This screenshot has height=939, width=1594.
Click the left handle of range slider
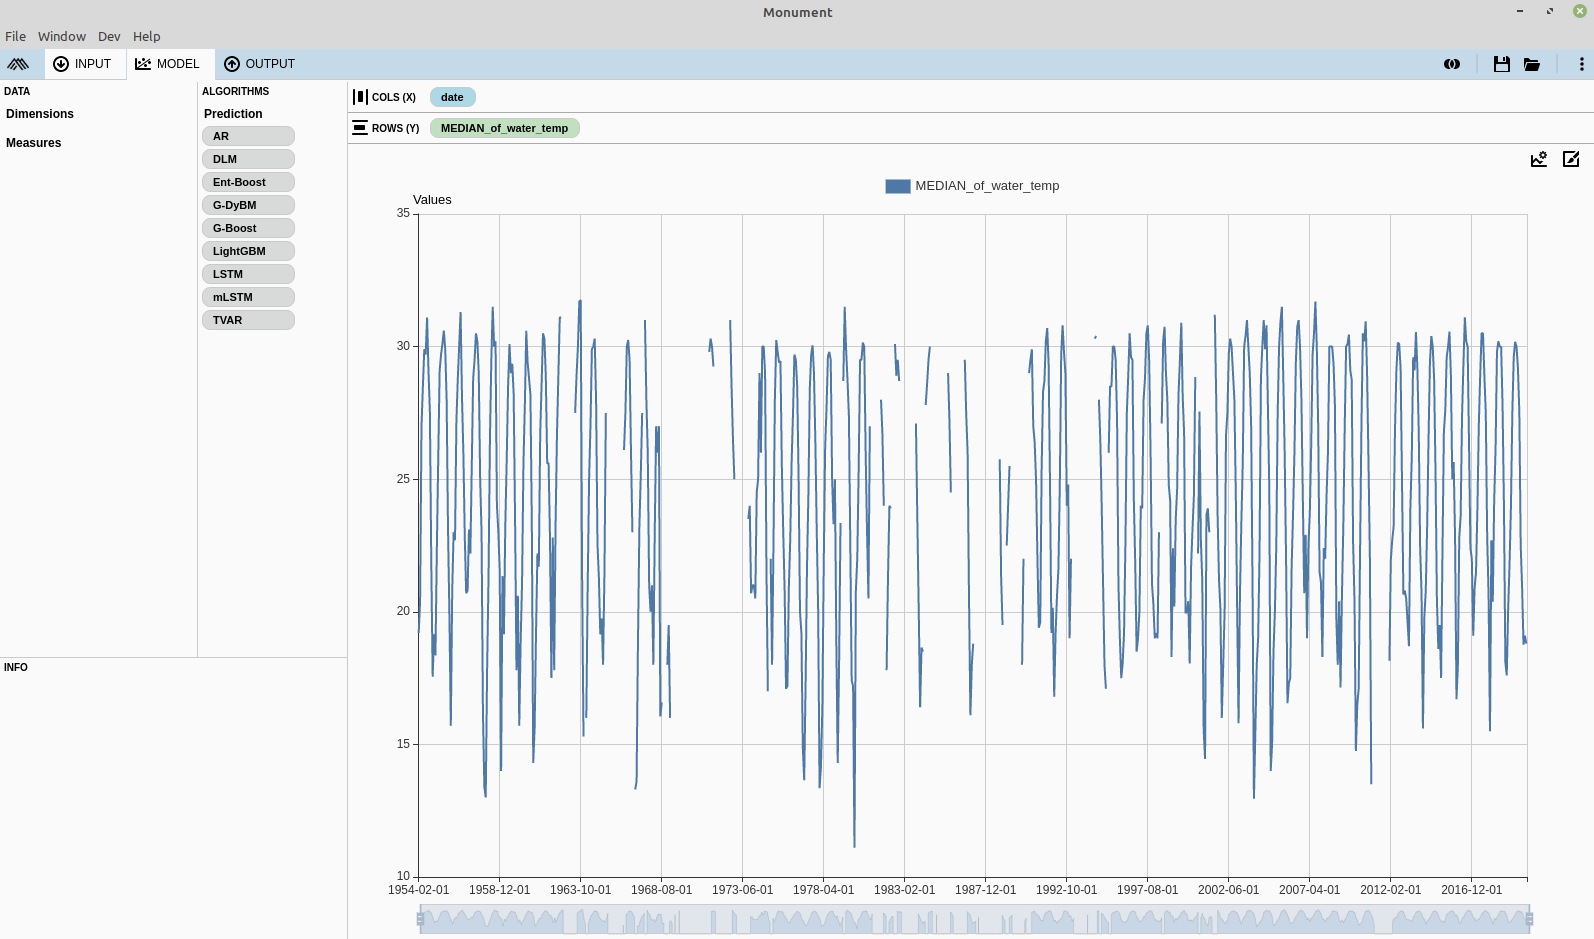click(x=420, y=919)
